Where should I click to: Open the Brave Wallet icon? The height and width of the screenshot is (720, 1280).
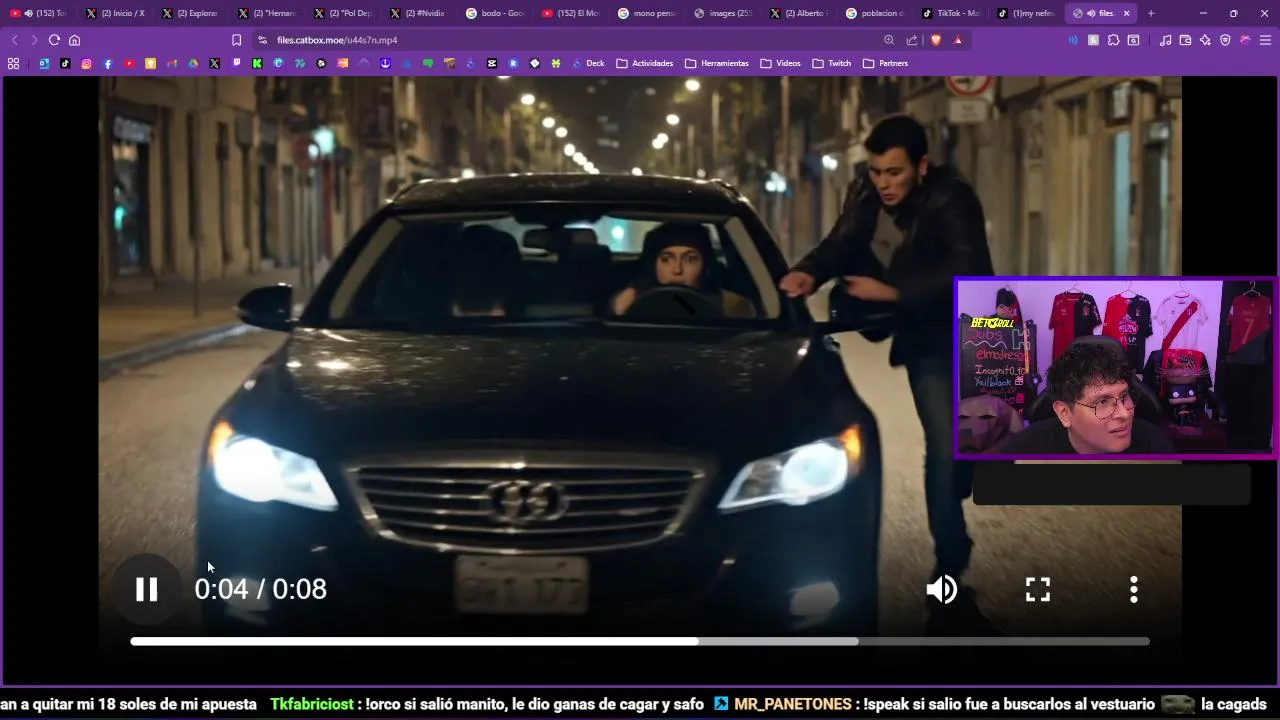(x=1185, y=40)
